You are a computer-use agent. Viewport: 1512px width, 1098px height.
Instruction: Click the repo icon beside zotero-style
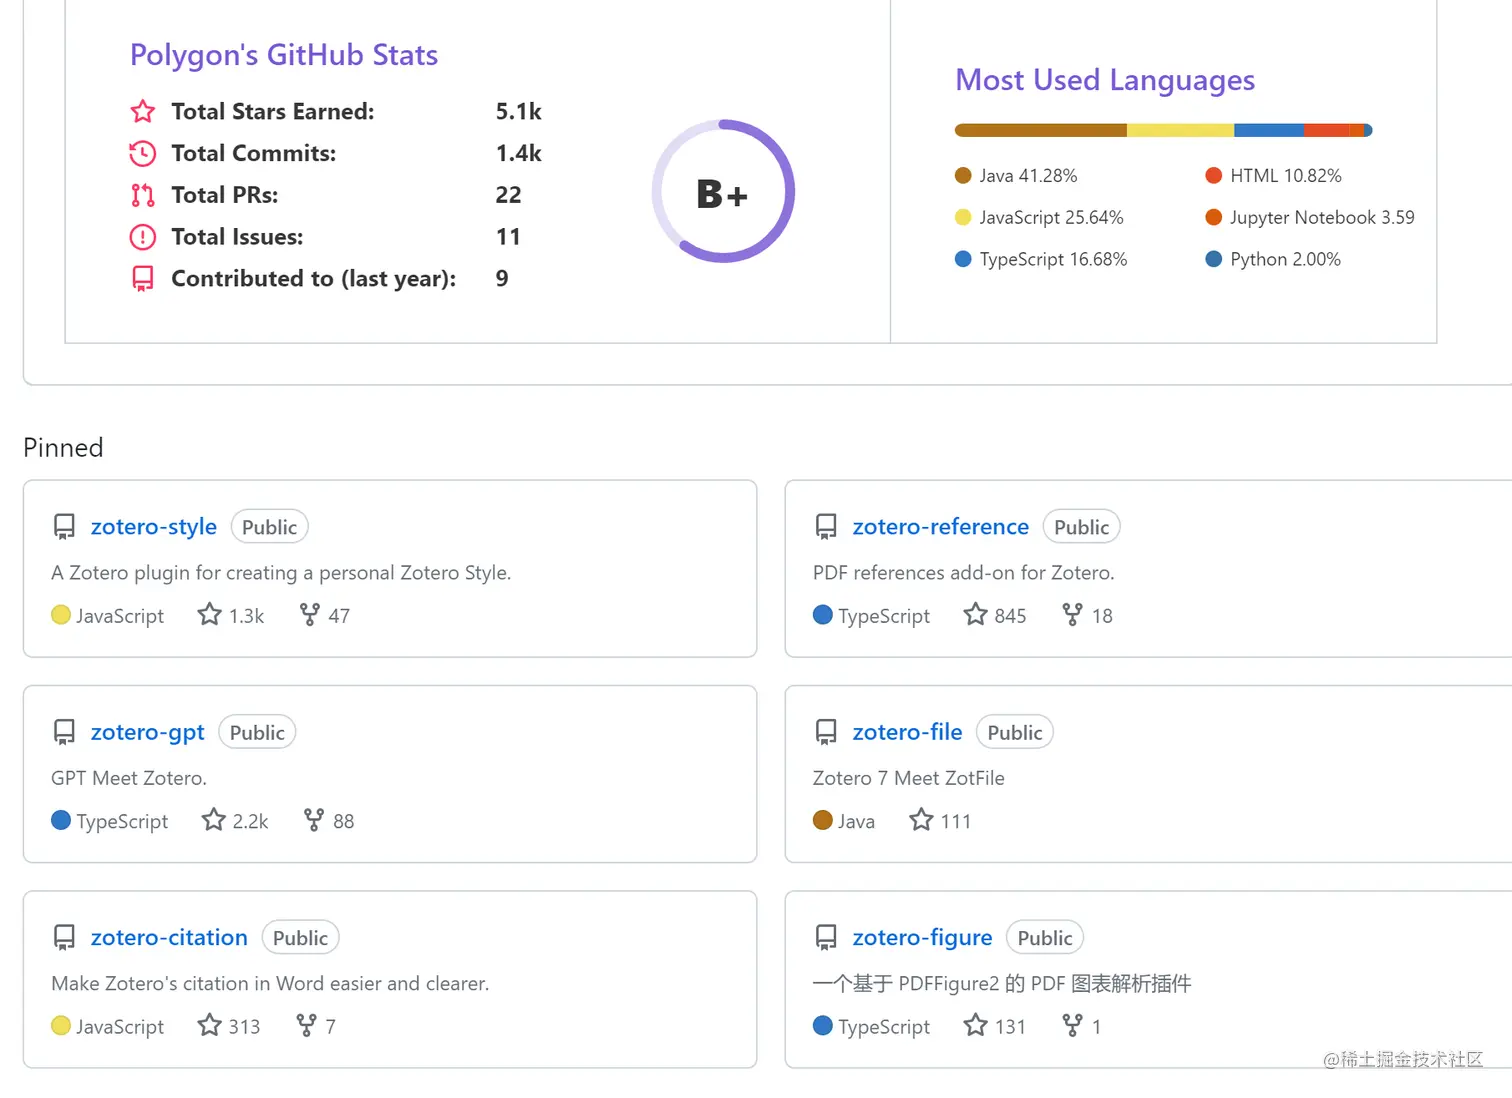click(64, 527)
